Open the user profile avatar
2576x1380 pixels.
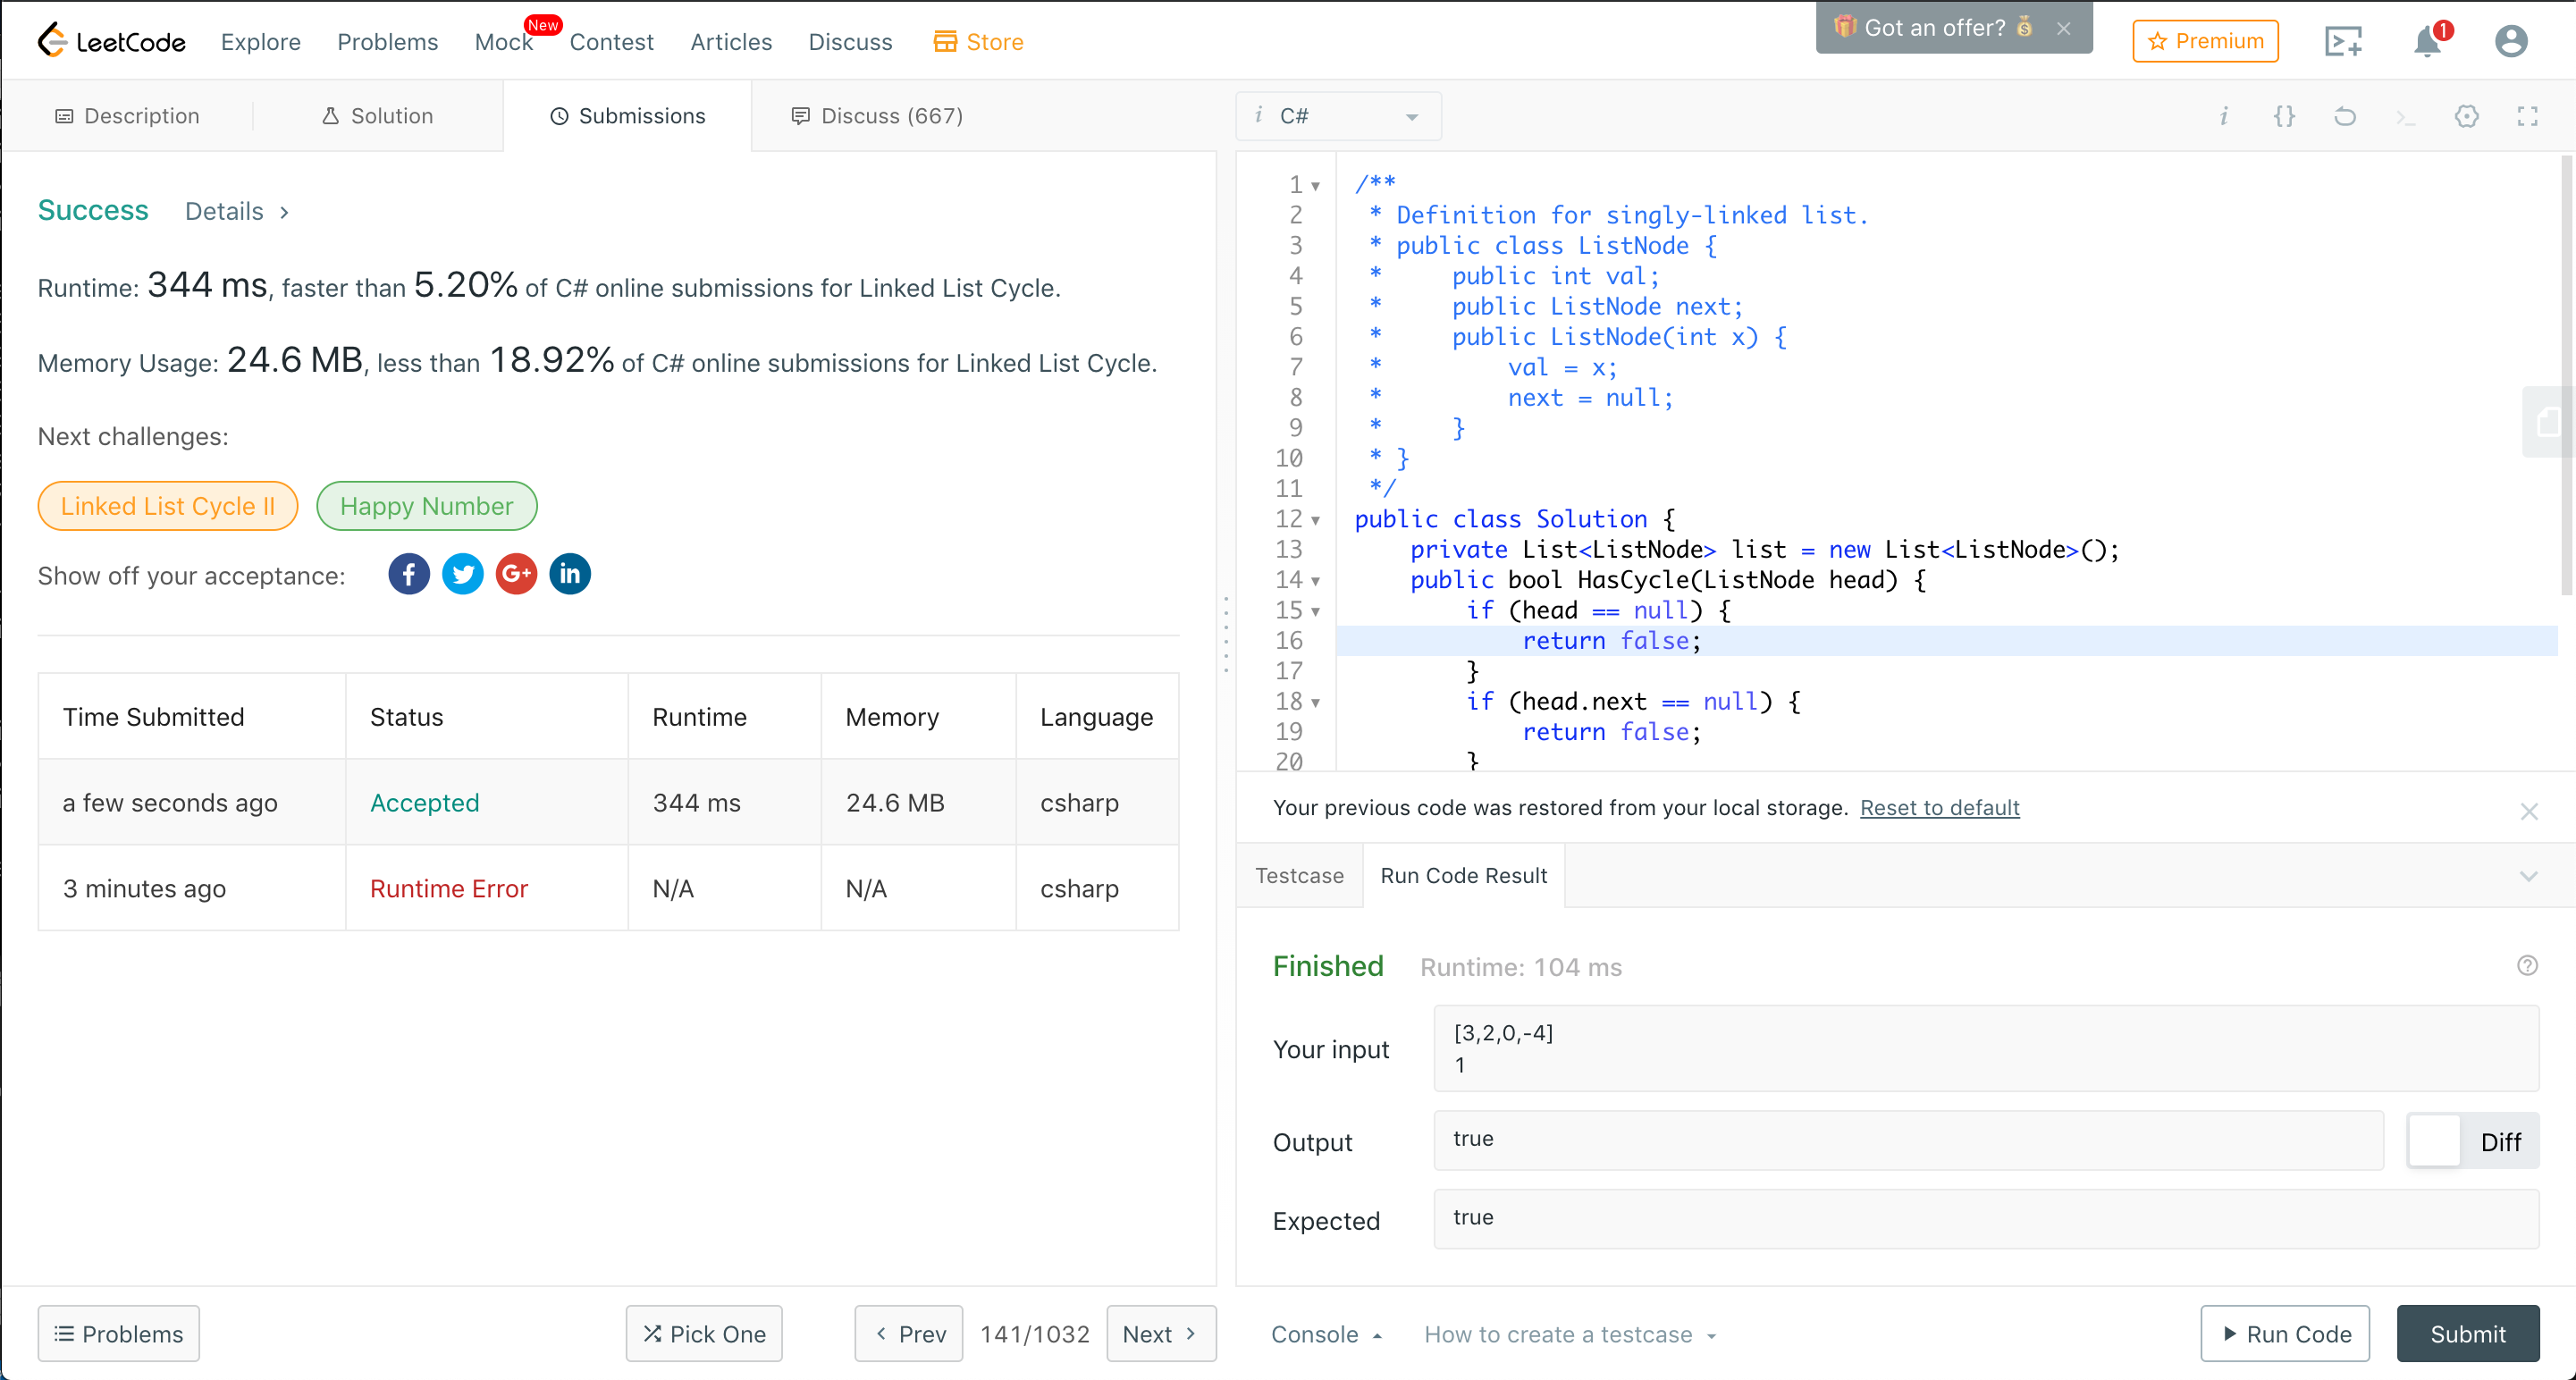[2511, 41]
